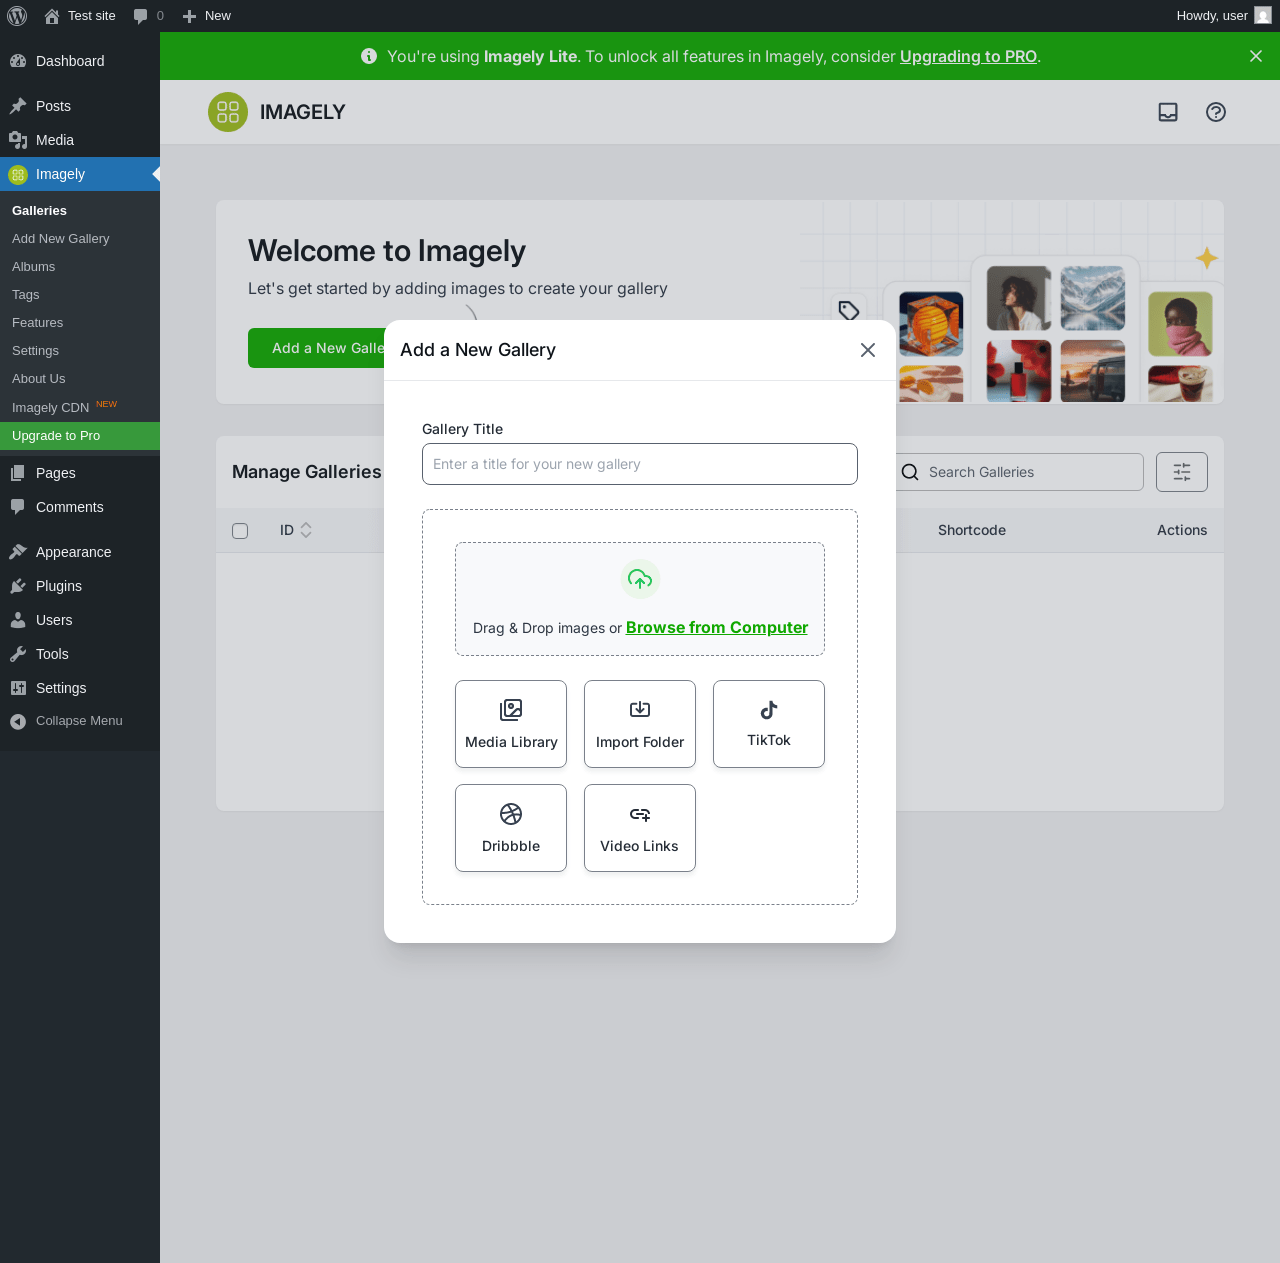Click the plus New icon in admin bar

coord(189,16)
